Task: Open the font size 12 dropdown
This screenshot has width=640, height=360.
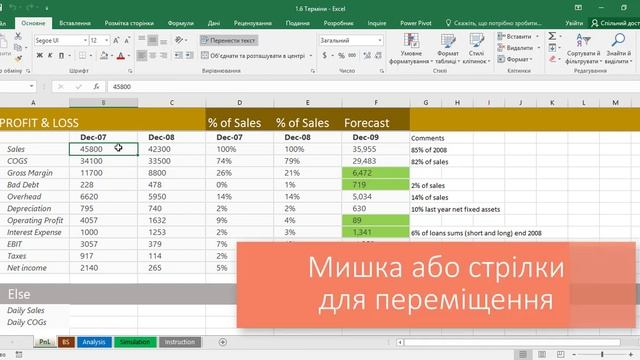Action: [x=107, y=40]
